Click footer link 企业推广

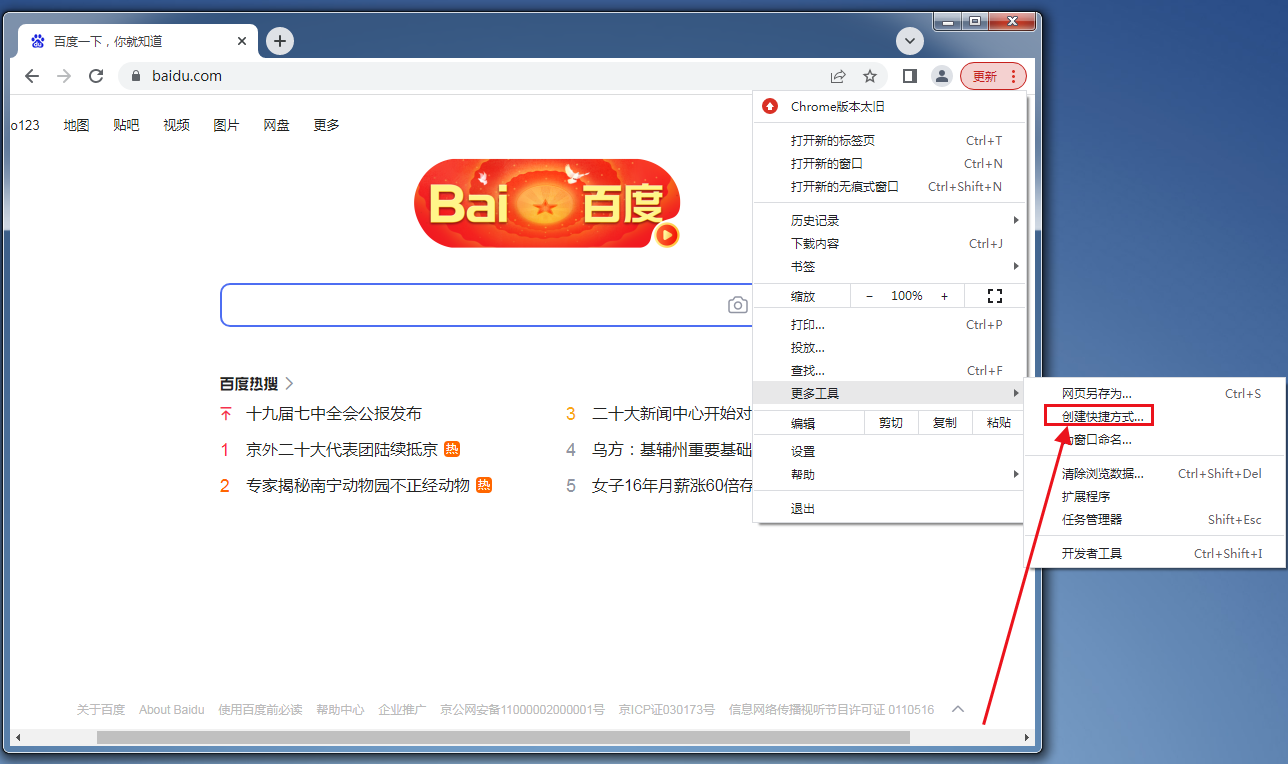402,710
